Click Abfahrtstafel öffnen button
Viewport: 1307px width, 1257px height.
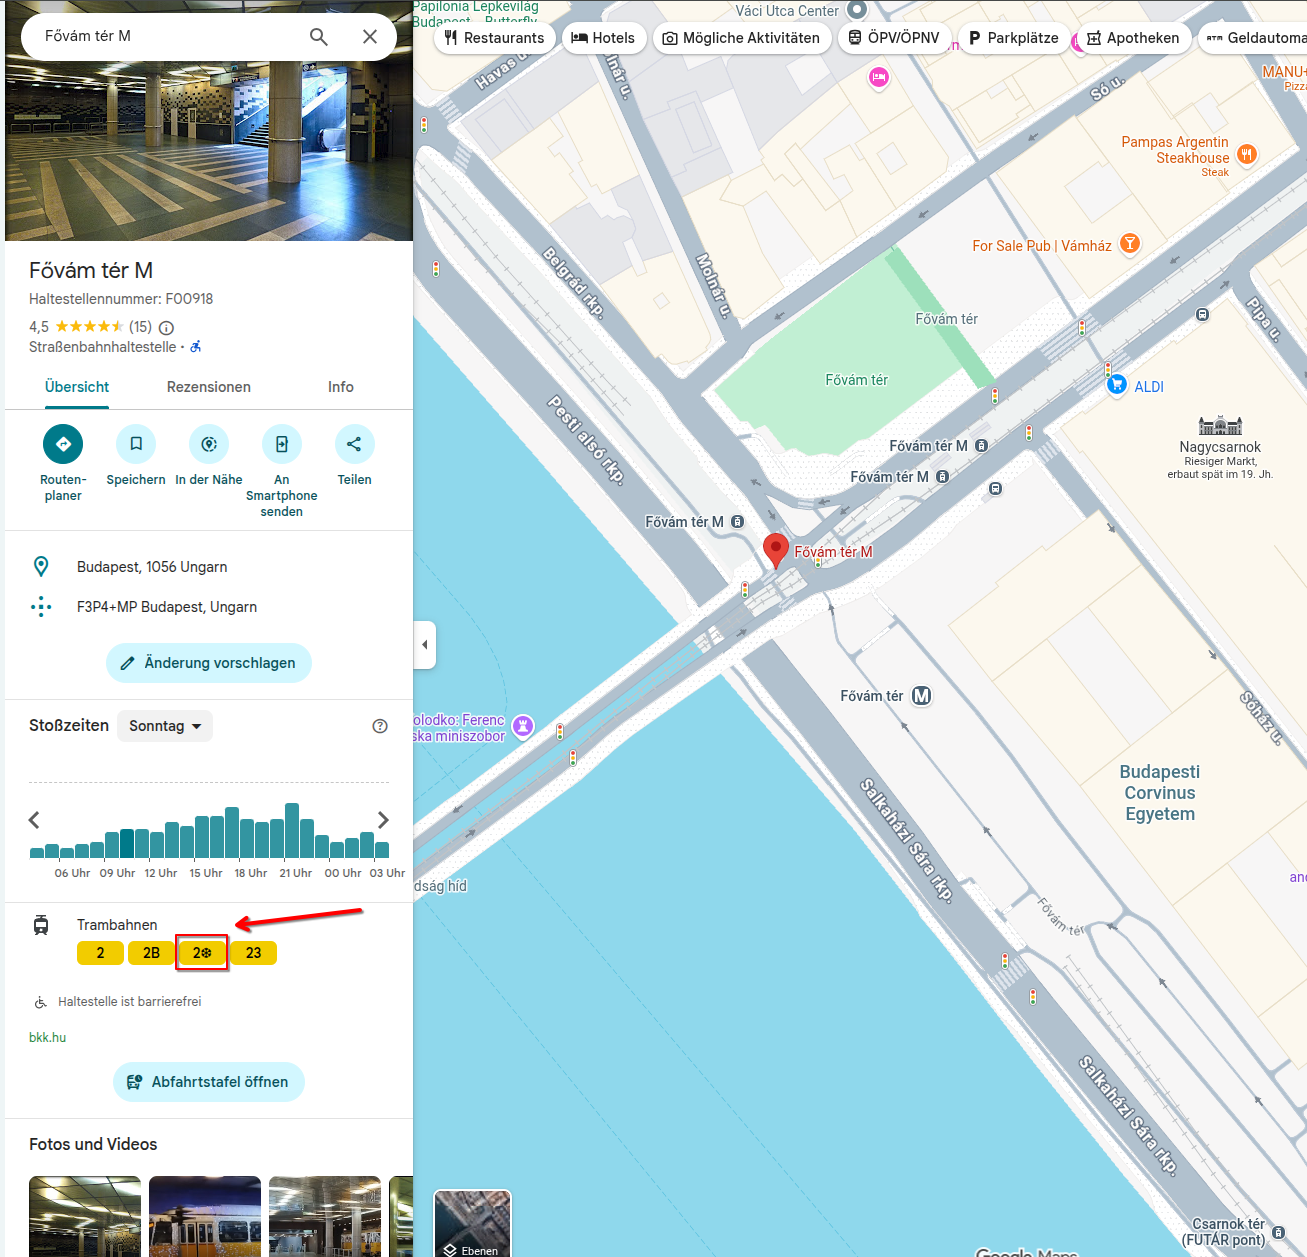pos(209,1082)
